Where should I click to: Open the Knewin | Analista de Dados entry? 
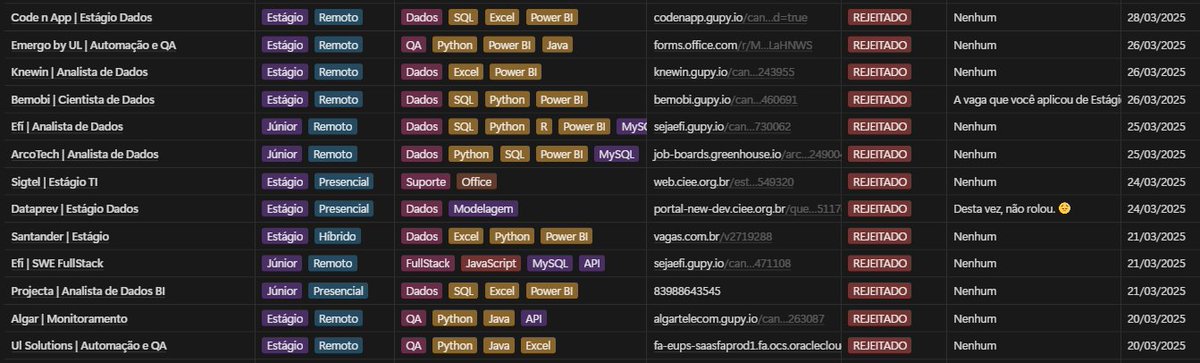[80, 72]
